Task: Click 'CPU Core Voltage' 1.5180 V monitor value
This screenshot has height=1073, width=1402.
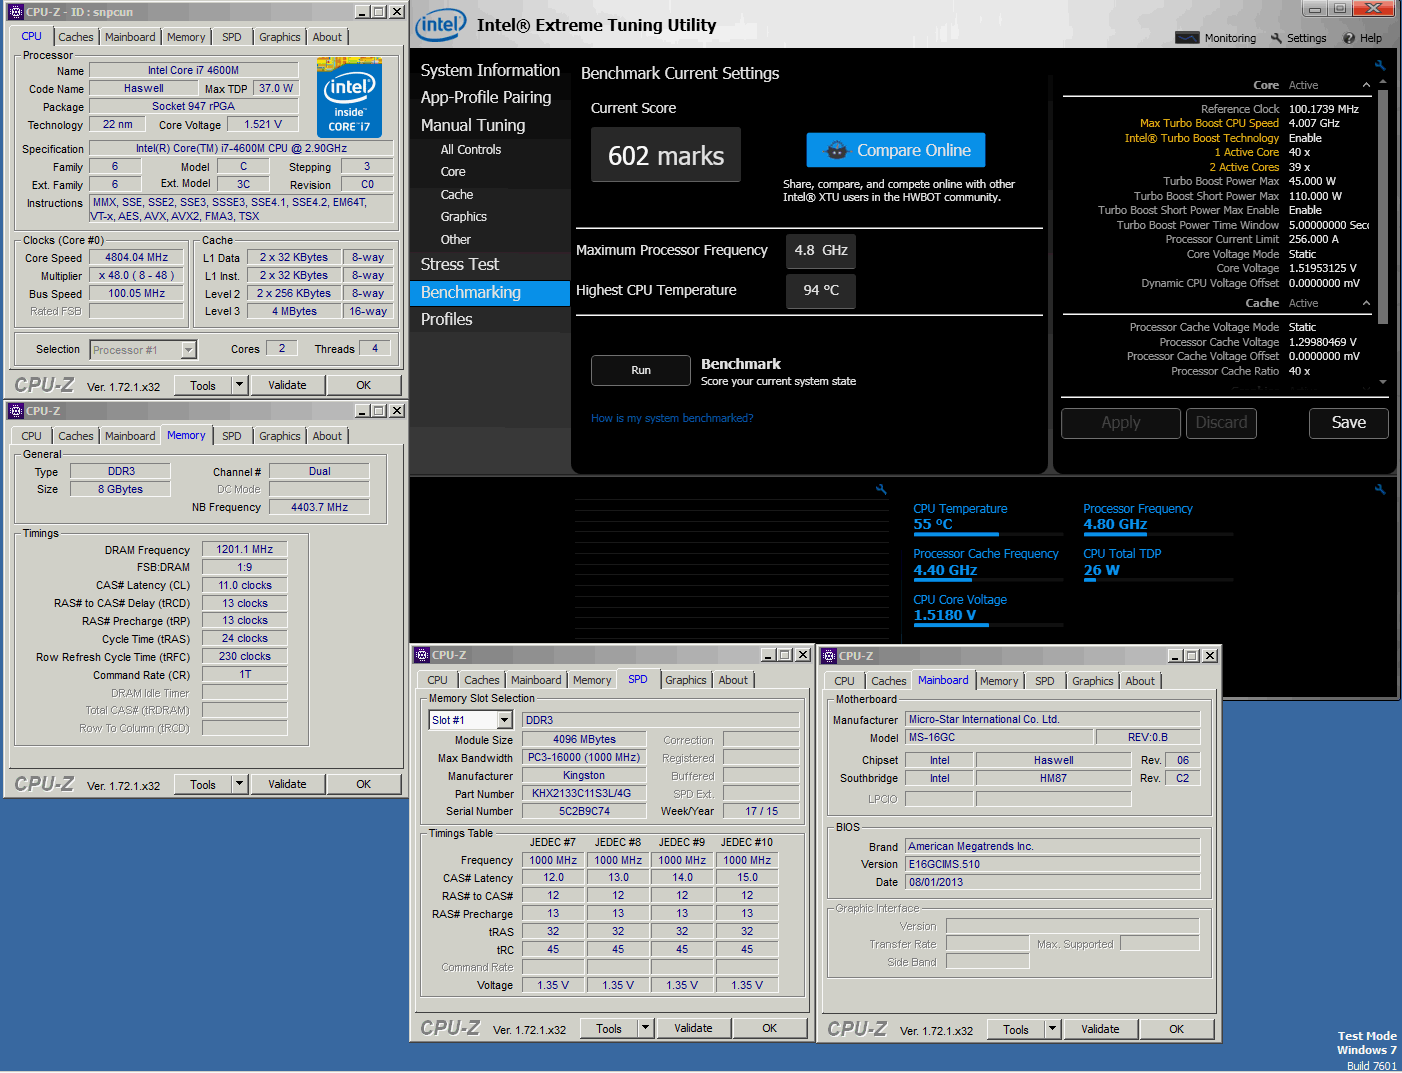Action: tap(945, 615)
